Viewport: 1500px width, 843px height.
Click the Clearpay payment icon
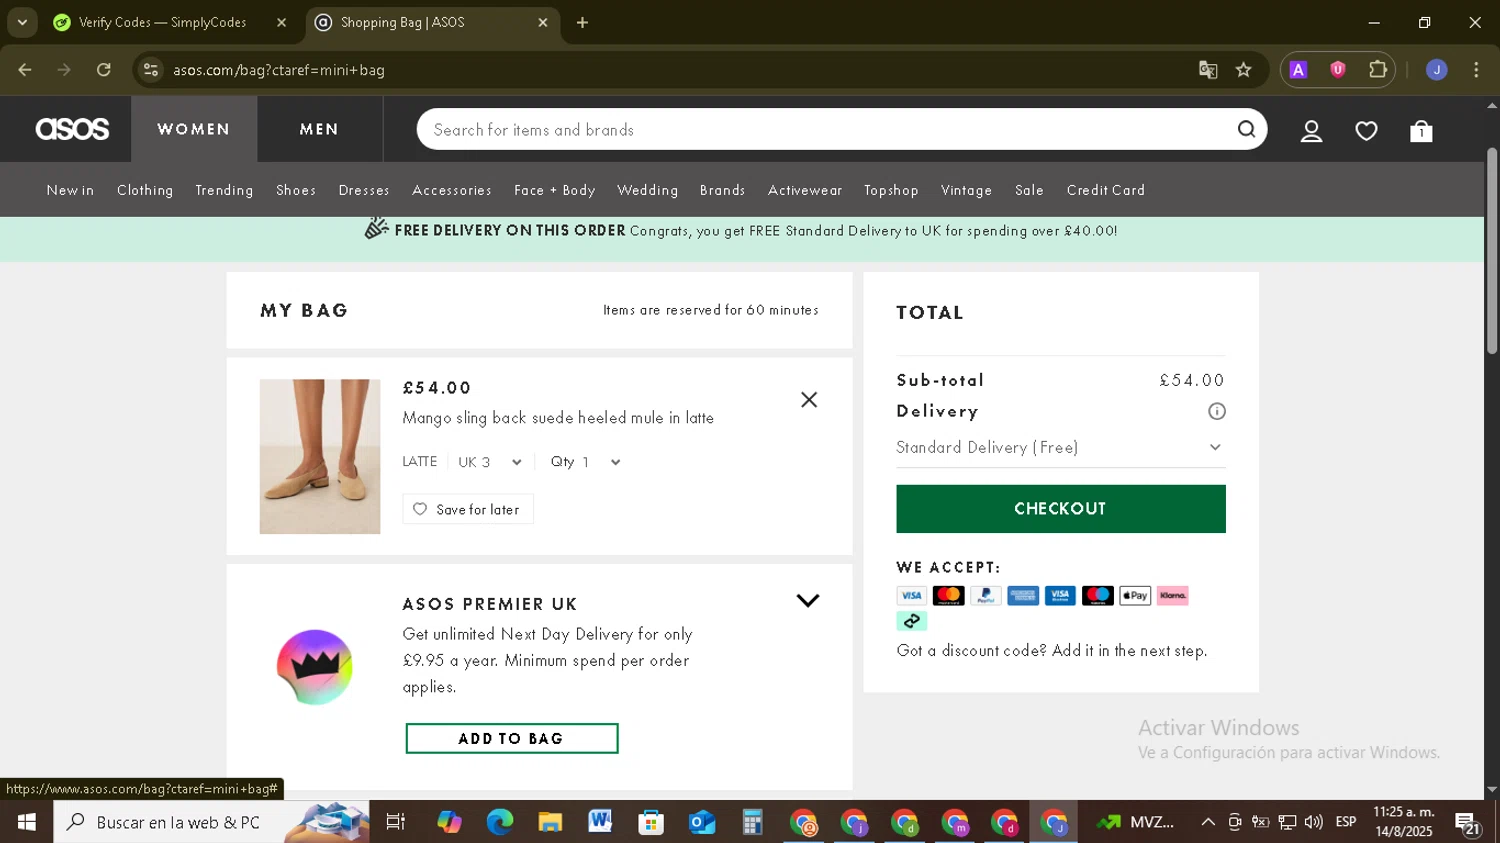(x=911, y=621)
